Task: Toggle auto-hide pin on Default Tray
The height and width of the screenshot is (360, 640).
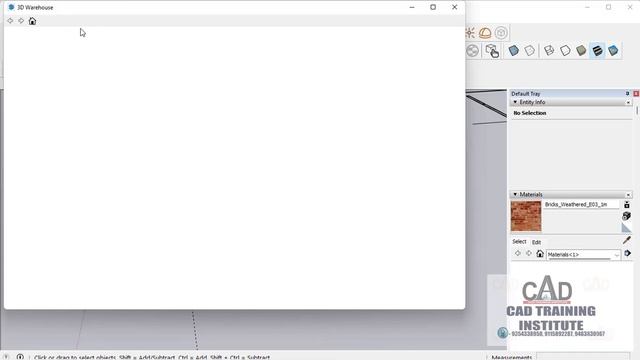Action: [x=627, y=93]
